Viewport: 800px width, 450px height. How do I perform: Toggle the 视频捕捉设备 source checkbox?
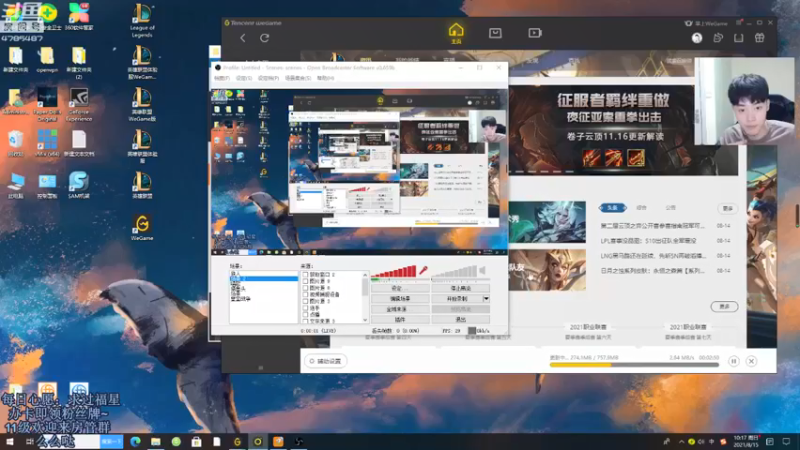[305, 294]
